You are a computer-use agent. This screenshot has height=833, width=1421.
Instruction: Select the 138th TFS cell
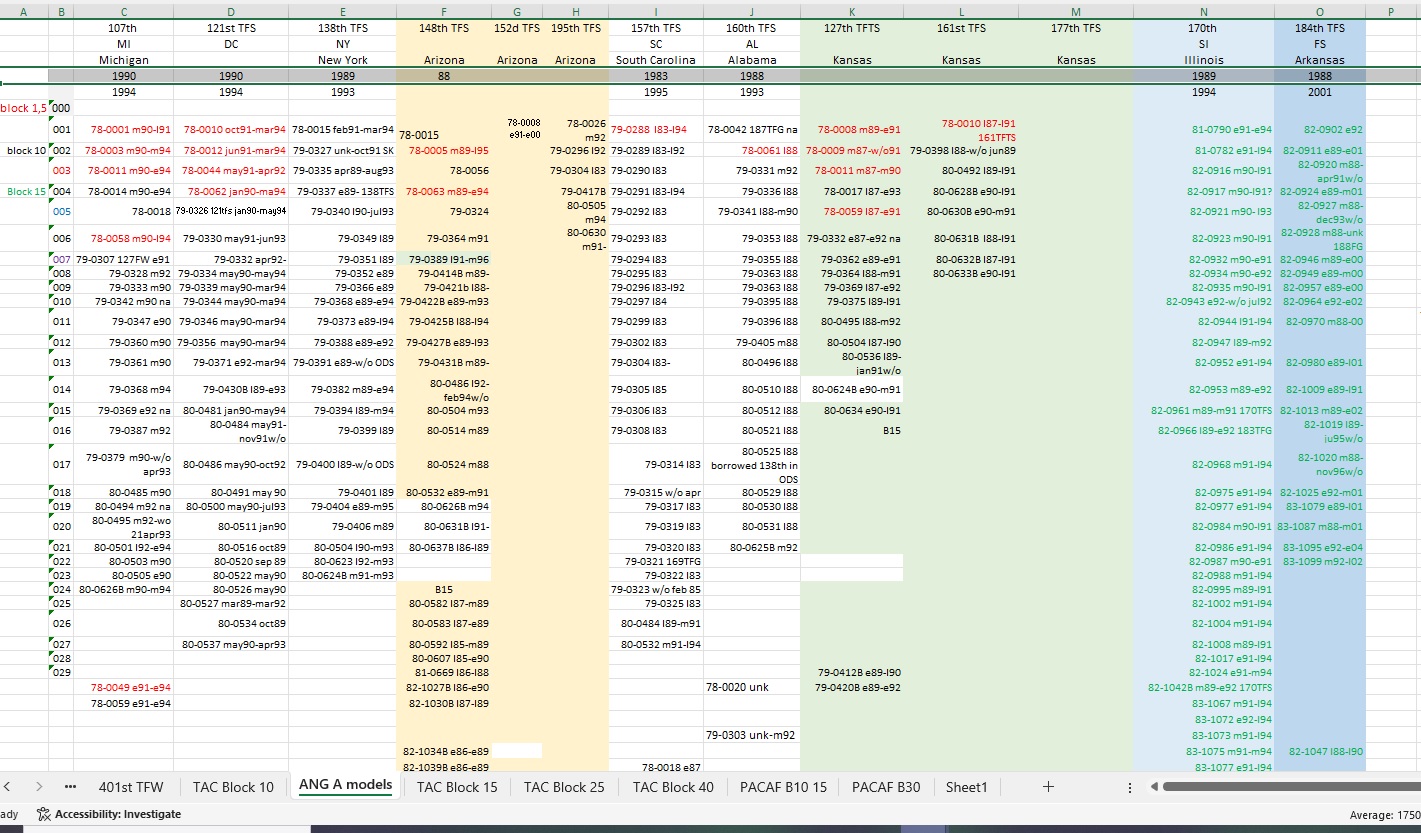coord(343,28)
